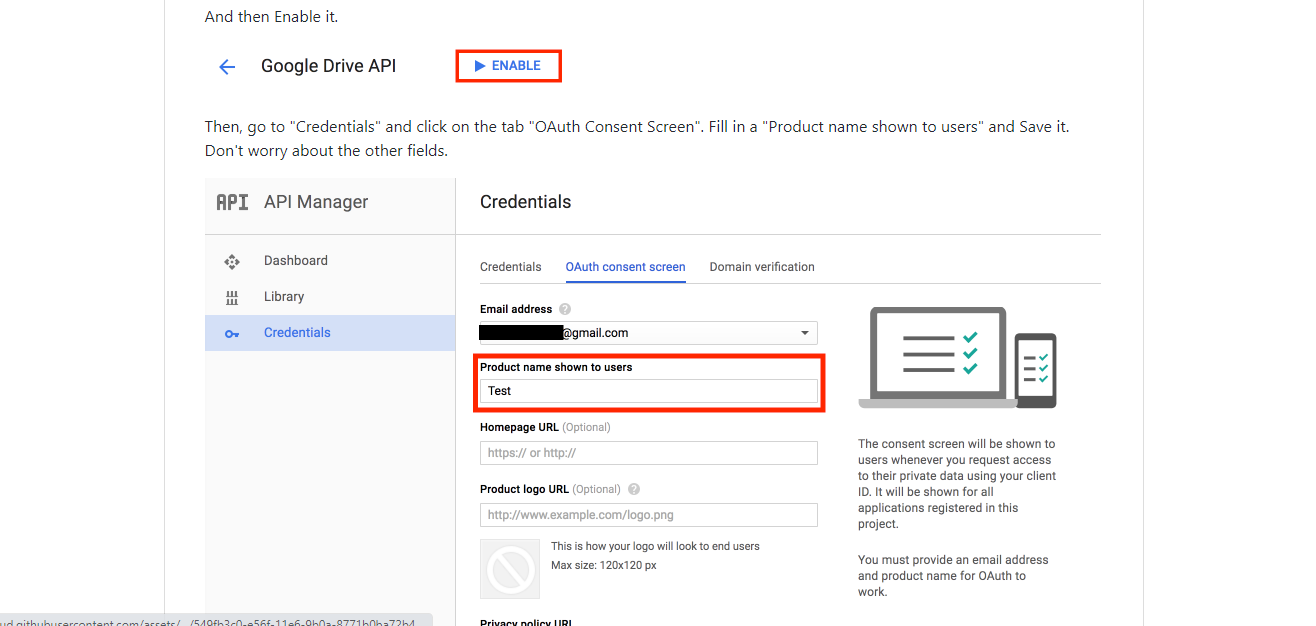Click the Homepage URL label
The height and width of the screenshot is (626, 1316).
[x=520, y=427]
